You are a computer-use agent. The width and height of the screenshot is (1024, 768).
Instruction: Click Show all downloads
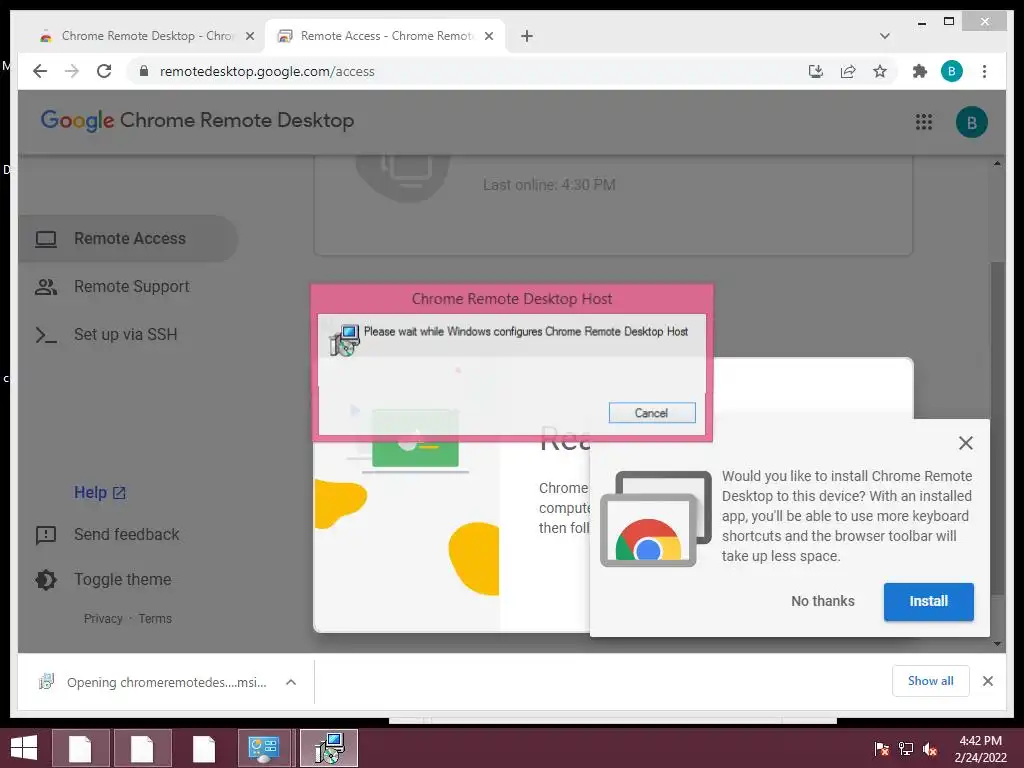pos(930,681)
